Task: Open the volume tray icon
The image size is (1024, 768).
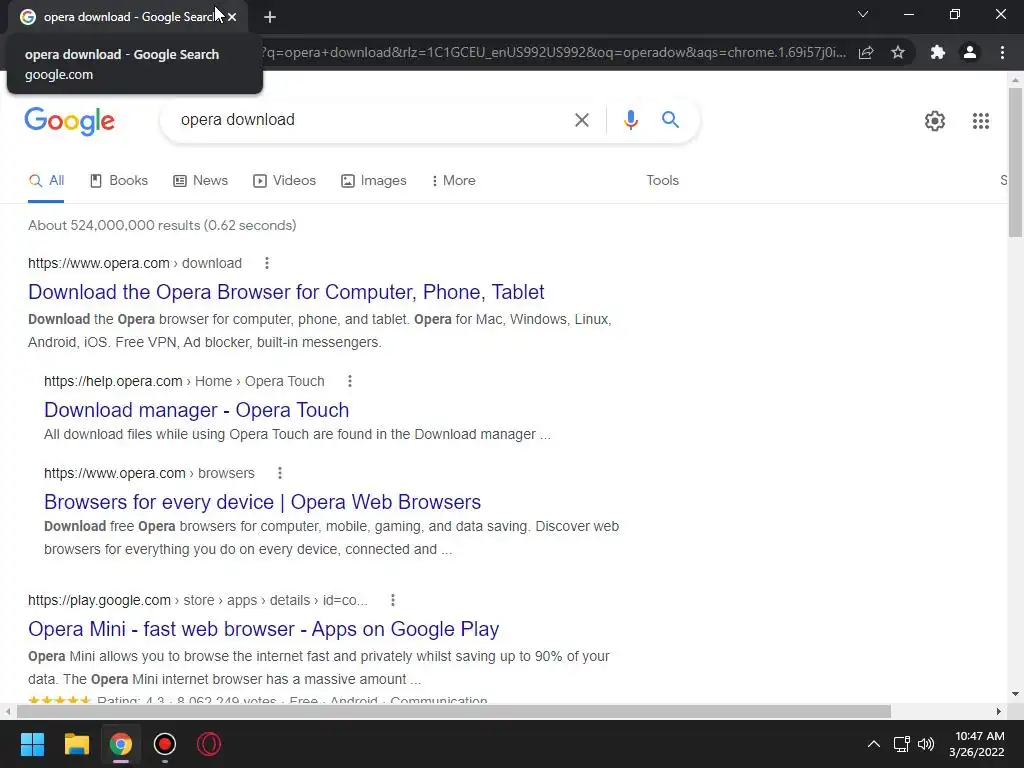Action: tap(926, 744)
